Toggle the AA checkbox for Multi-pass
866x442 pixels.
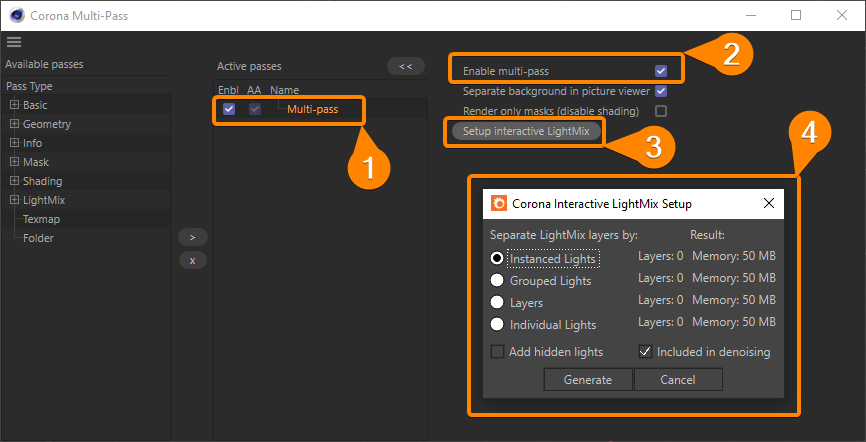255,109
